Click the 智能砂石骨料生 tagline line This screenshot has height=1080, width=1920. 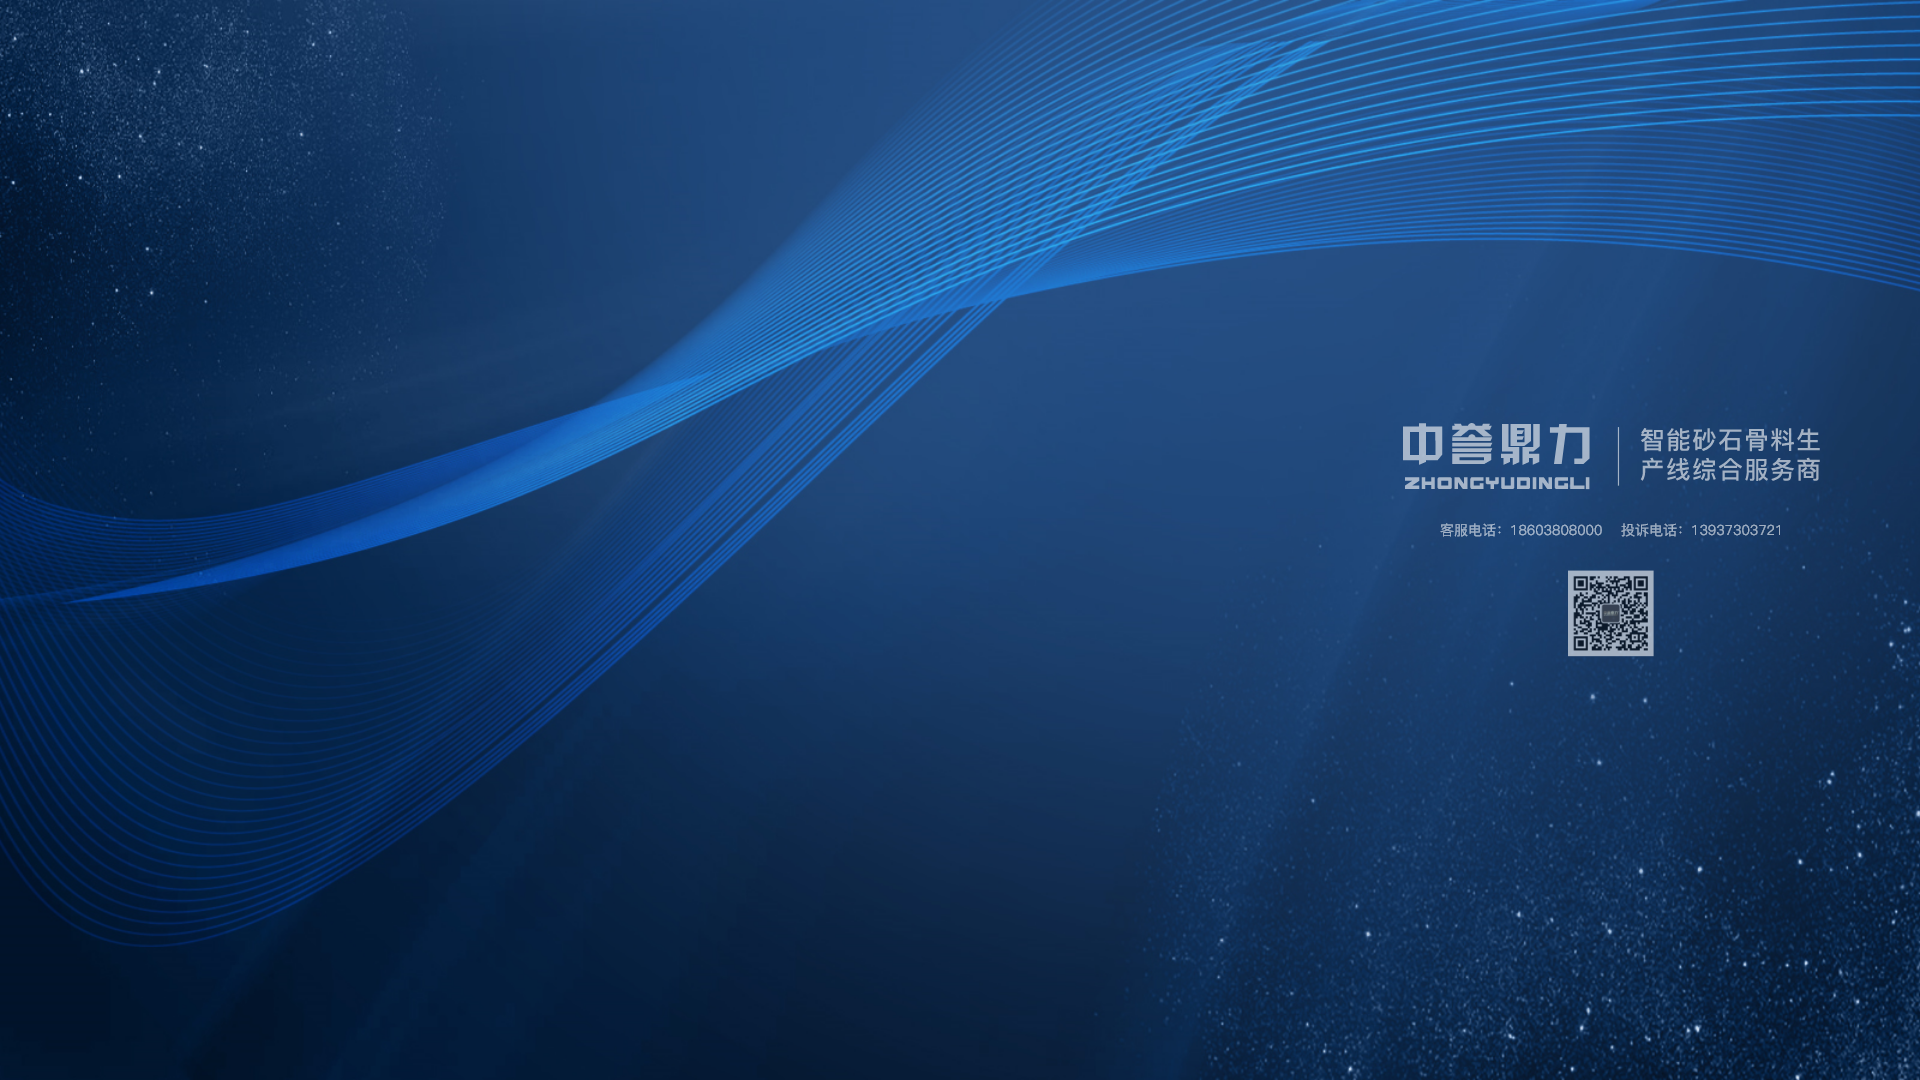click(1729, 440)
